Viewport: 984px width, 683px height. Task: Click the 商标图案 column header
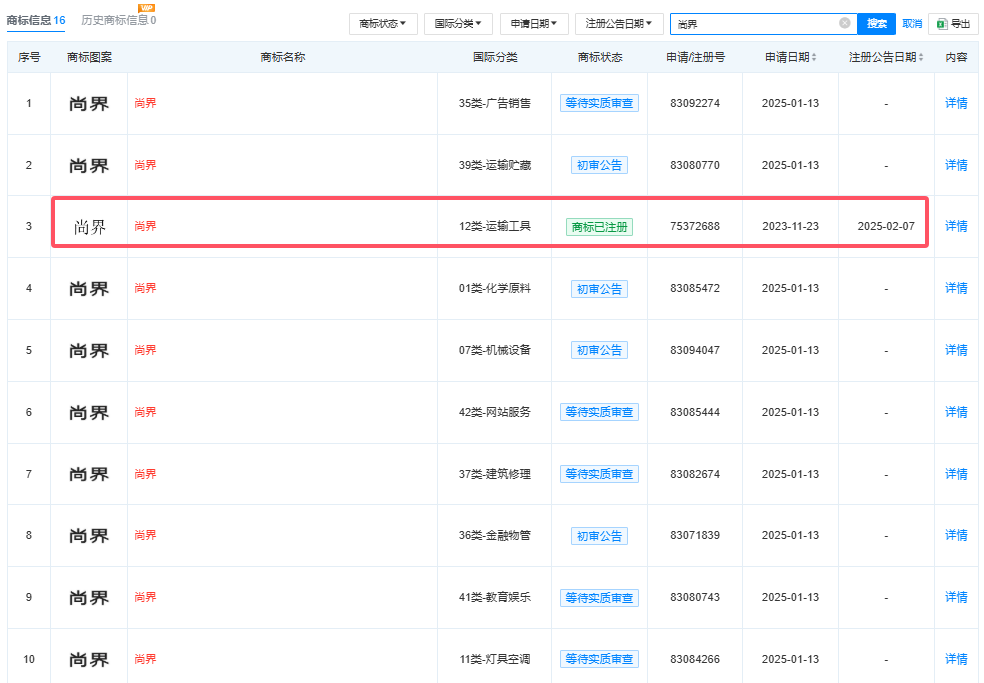point(89,57)
